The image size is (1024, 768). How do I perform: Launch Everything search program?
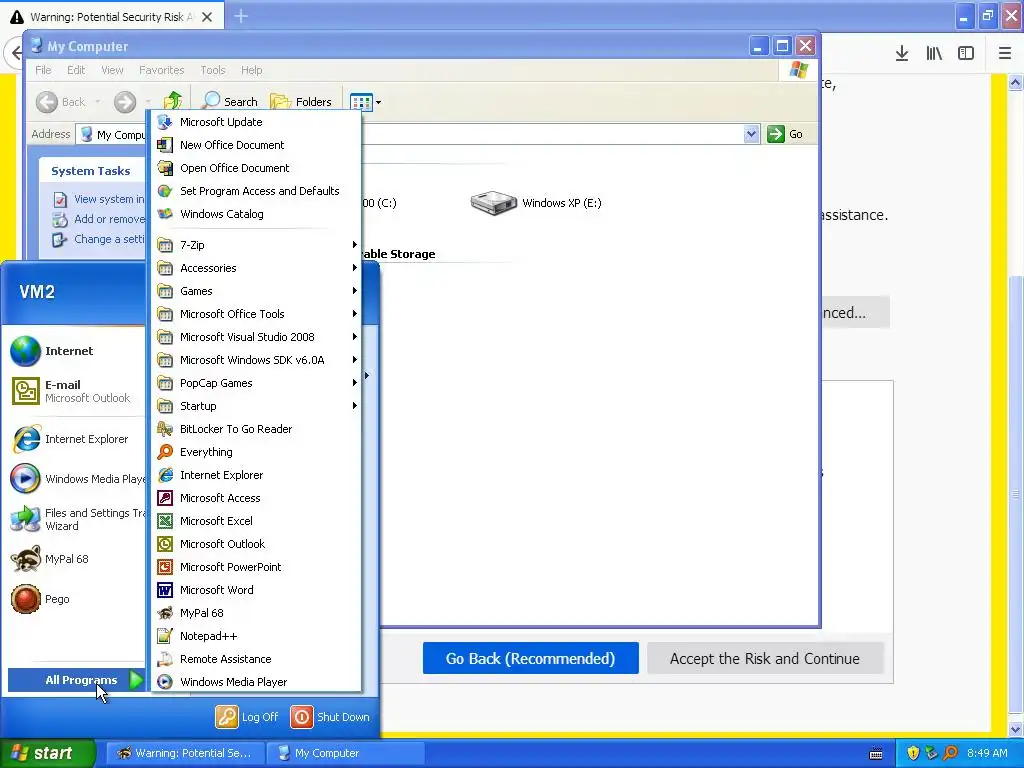[256, 452]
